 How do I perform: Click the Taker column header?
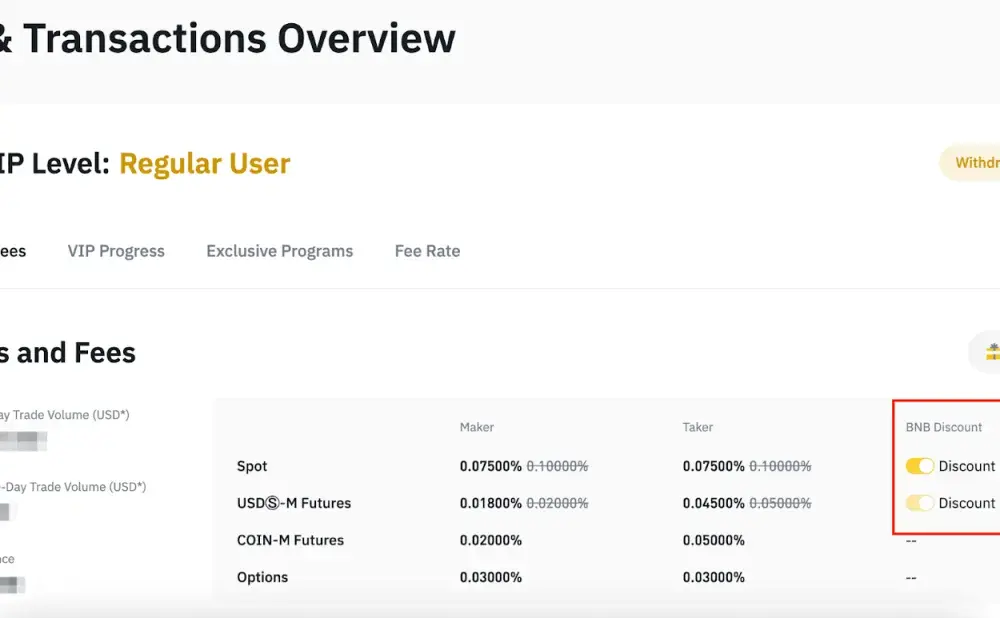[698, 427]
